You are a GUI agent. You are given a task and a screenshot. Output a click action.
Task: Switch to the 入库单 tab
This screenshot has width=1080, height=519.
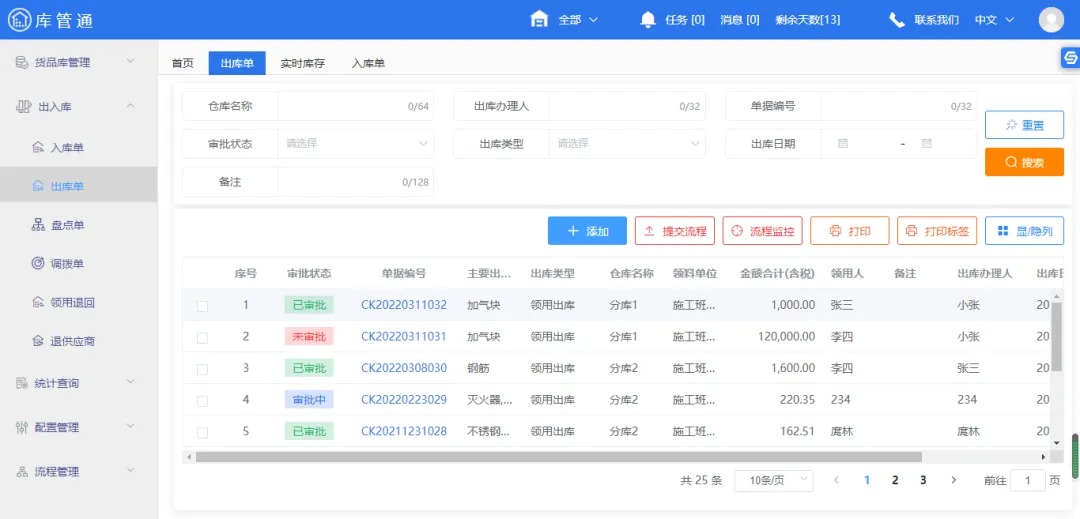point(368,63)
